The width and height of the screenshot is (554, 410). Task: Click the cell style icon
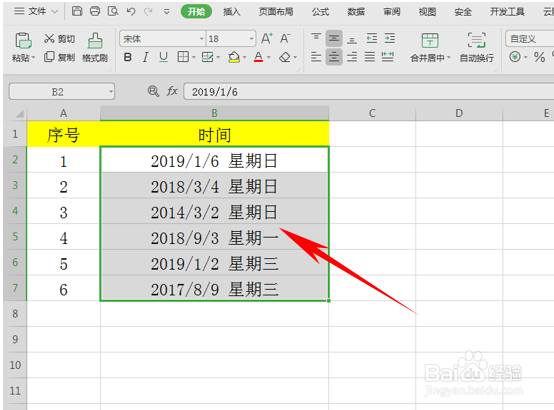[207, 57]
